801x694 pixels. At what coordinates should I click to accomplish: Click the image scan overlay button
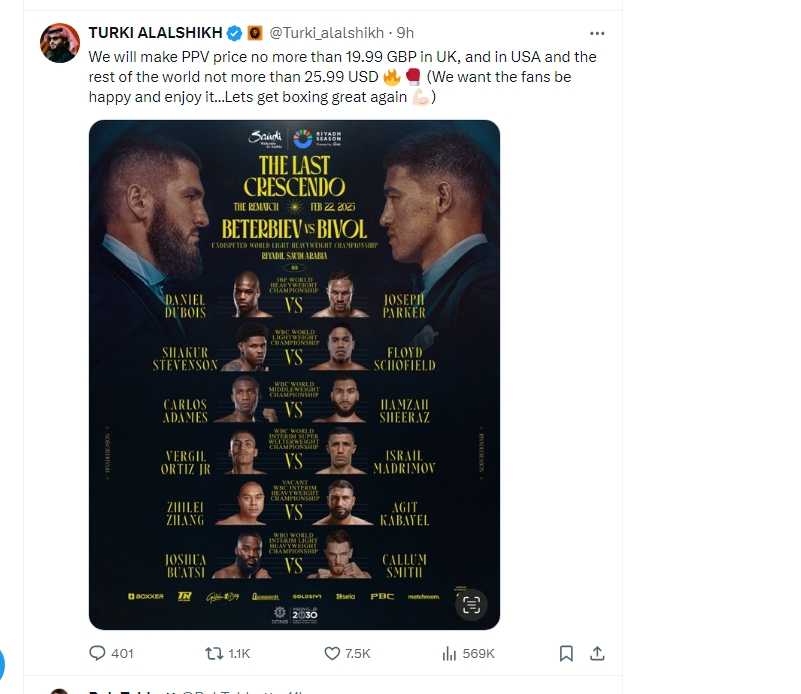click(471, 605)
